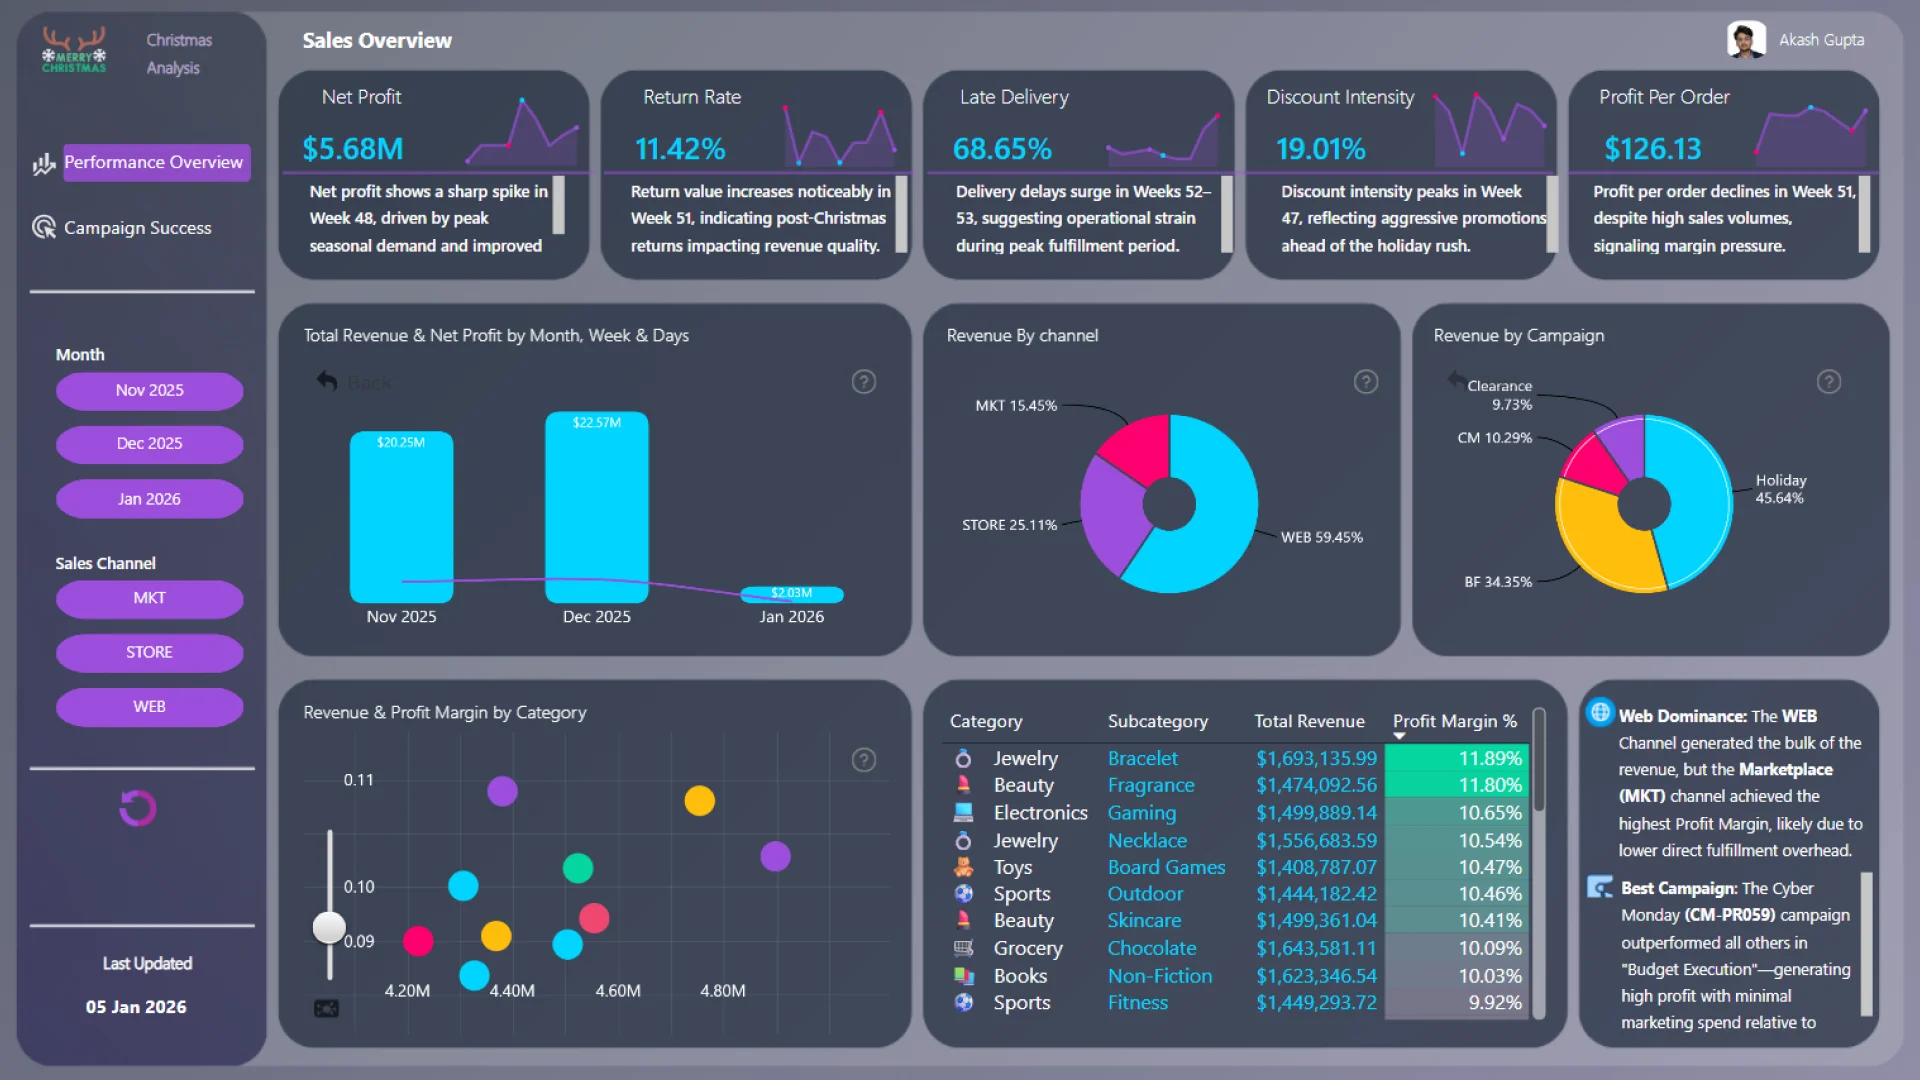The height and width of the screenshot is (1080, 1920).
Task: Click help icon on Revenue By channel chart
Action: tap(1366, 382)
